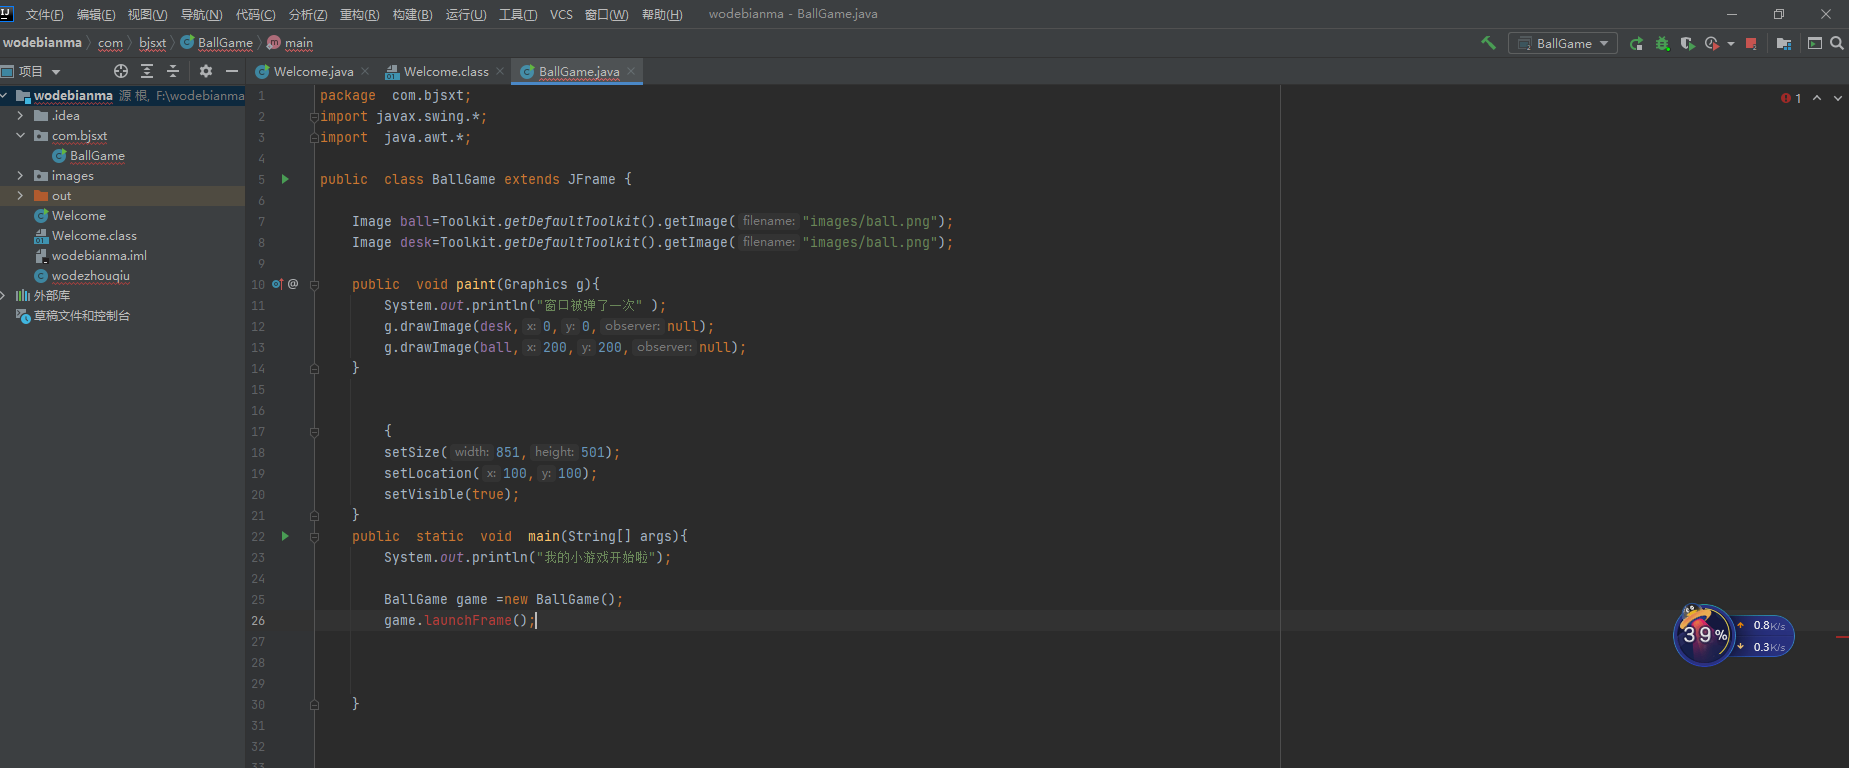
Task: Open the BallGame run configuration dropdown
Action: tap(1563, 43)
